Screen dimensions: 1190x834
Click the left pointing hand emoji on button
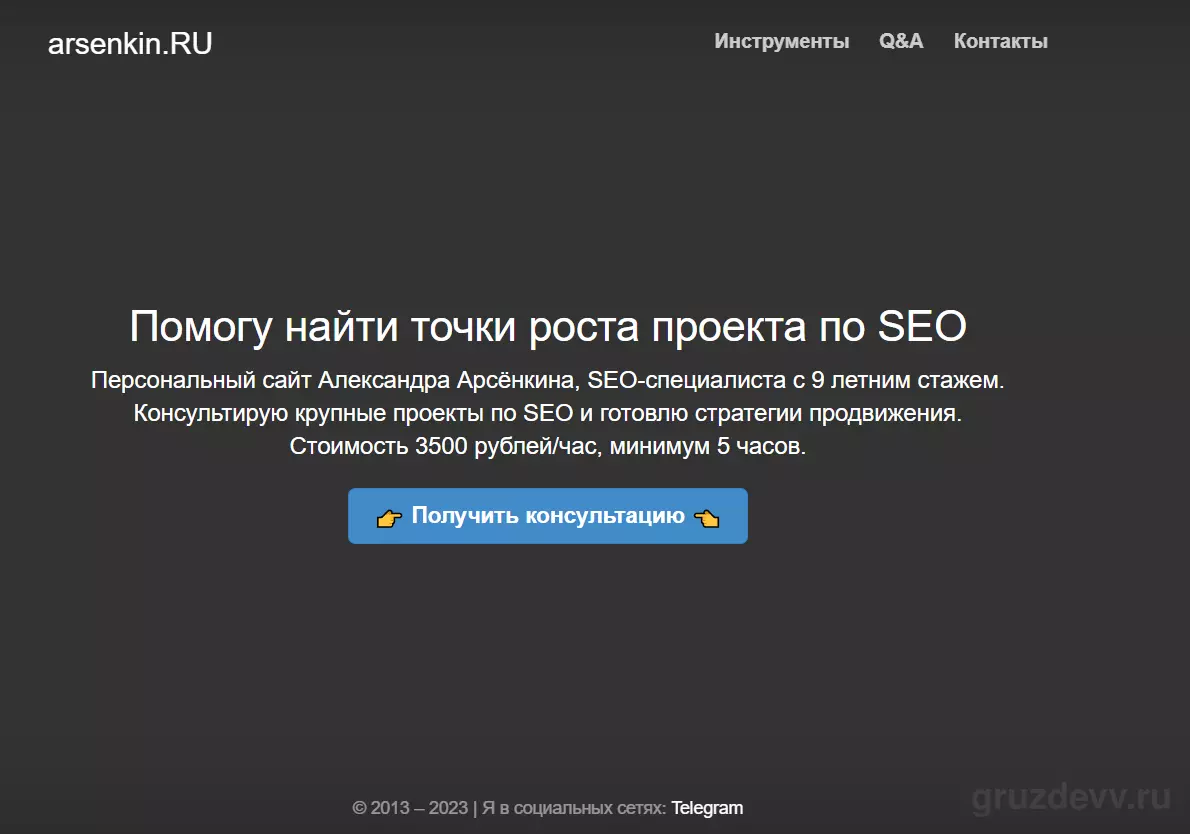click(x=389, y=518)
